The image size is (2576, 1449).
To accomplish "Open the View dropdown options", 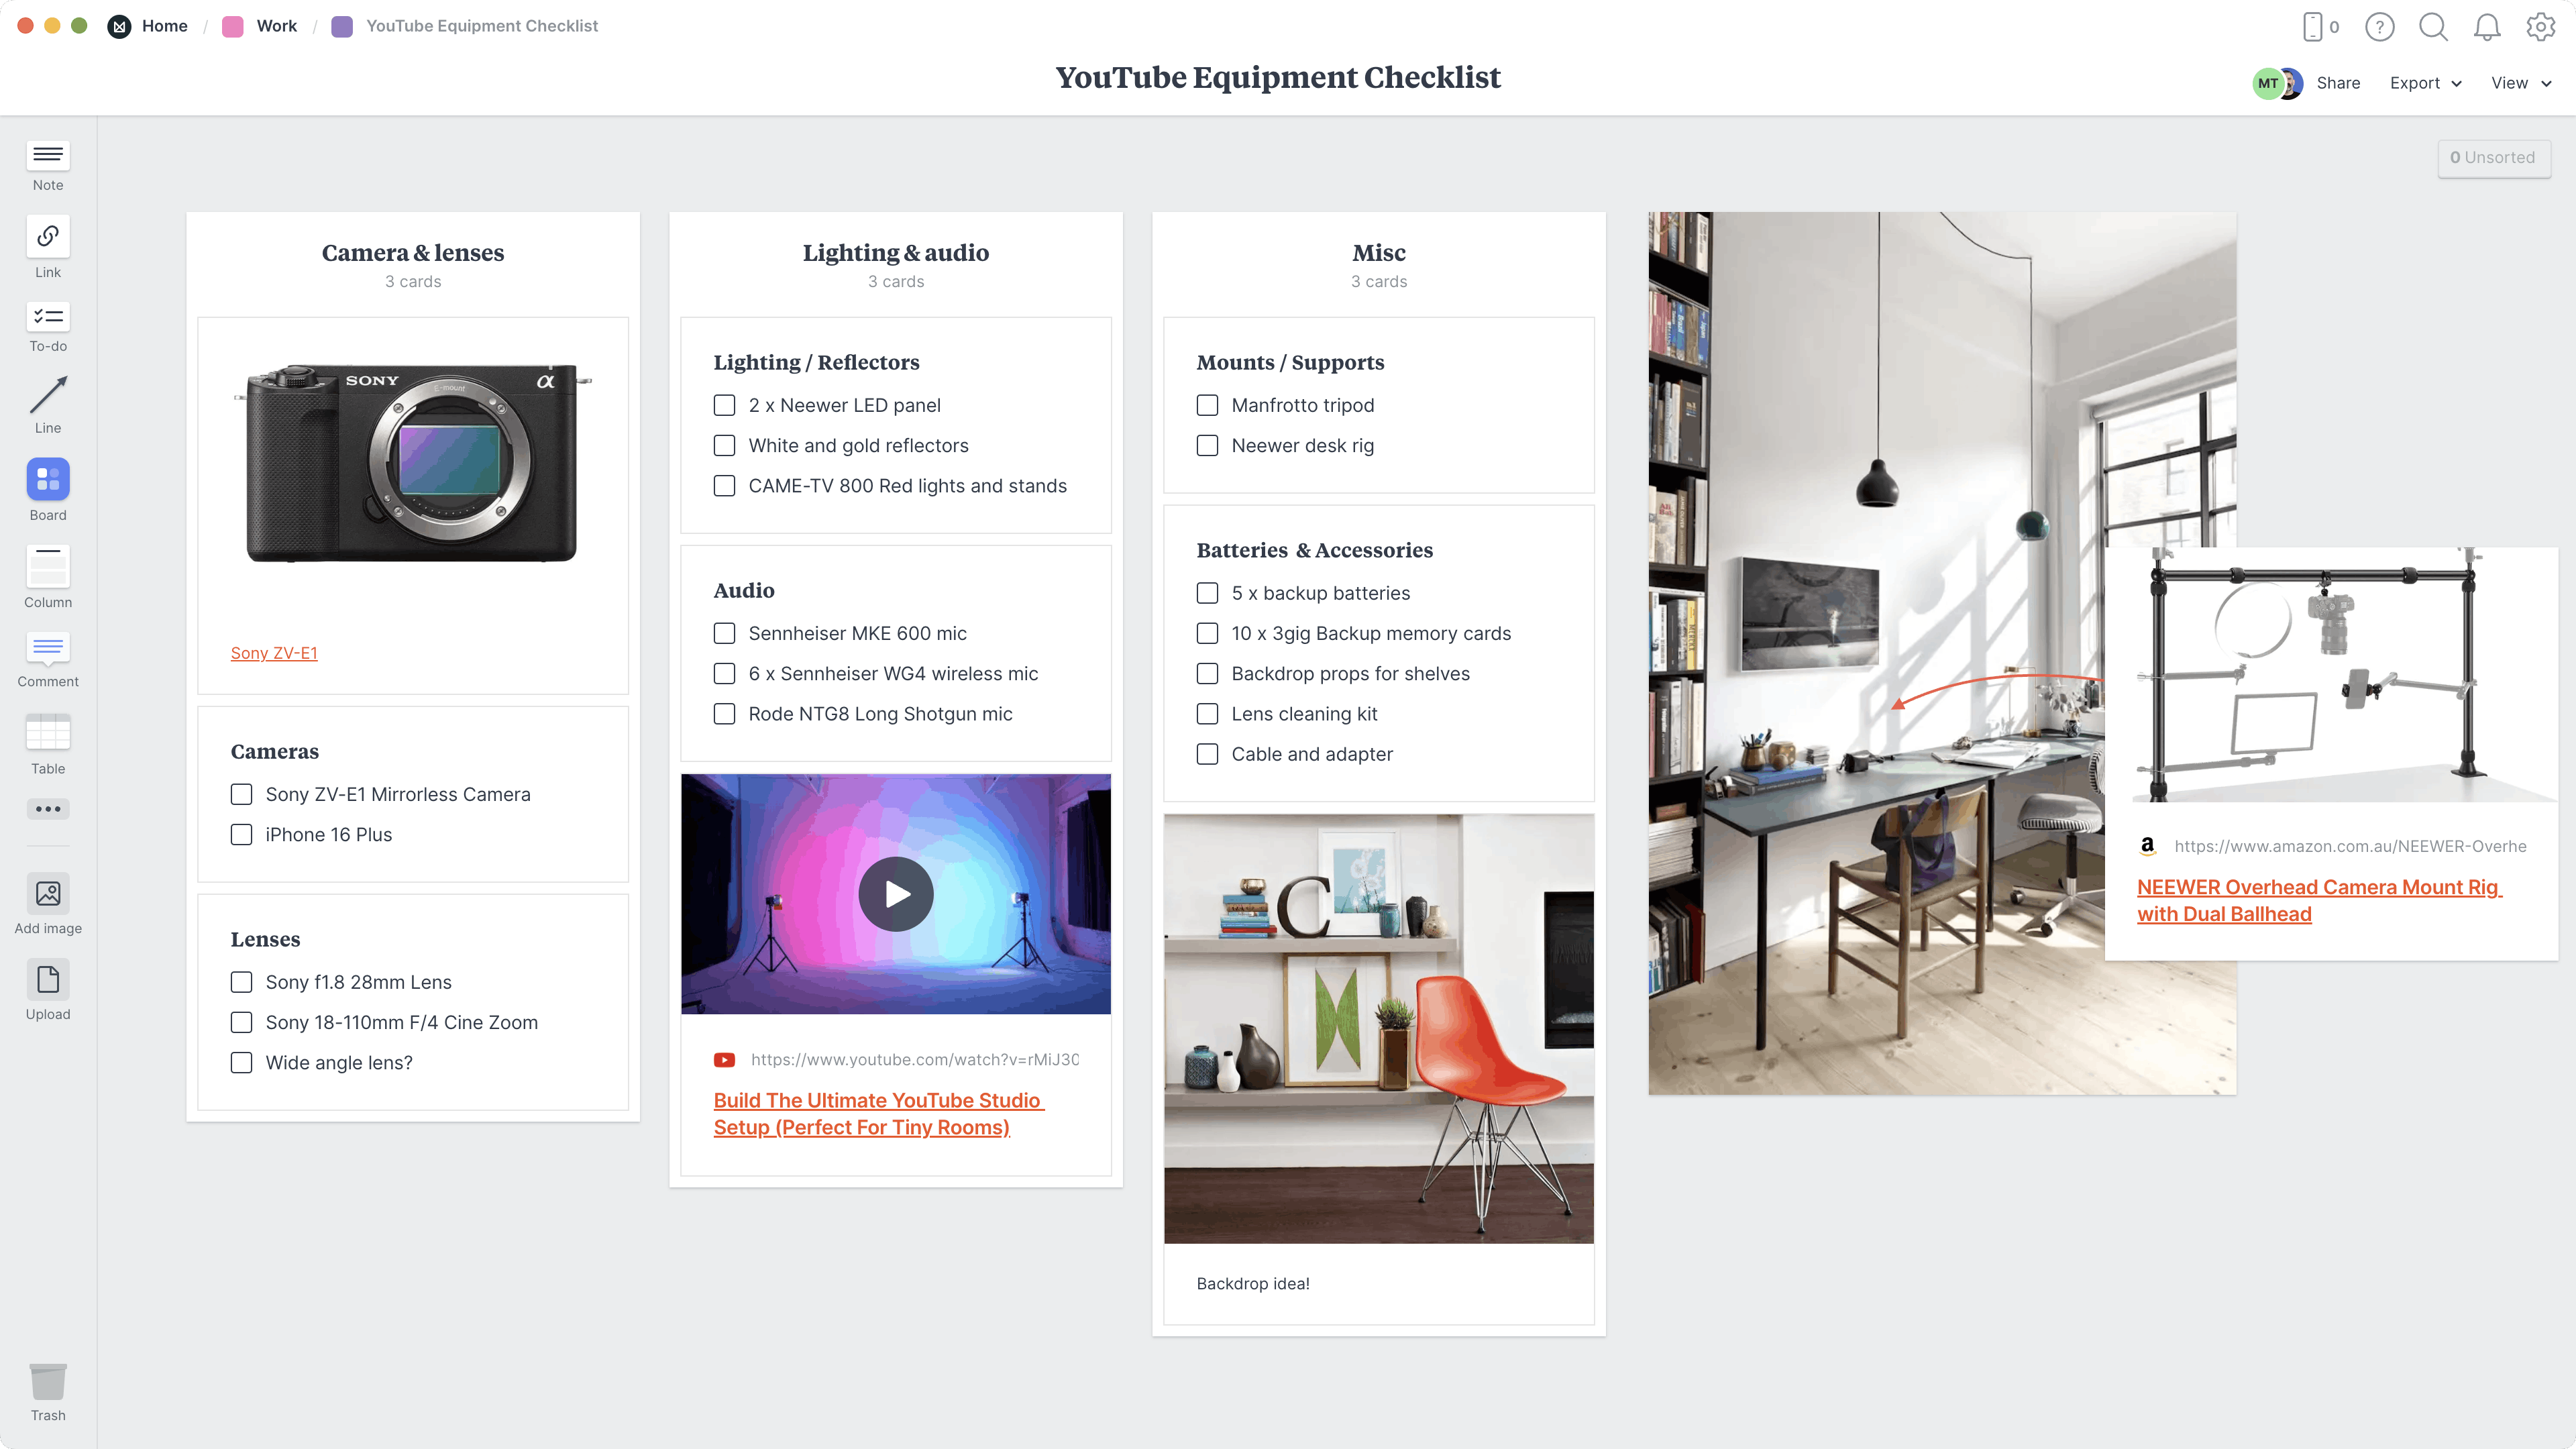I will click(2520, 81).
